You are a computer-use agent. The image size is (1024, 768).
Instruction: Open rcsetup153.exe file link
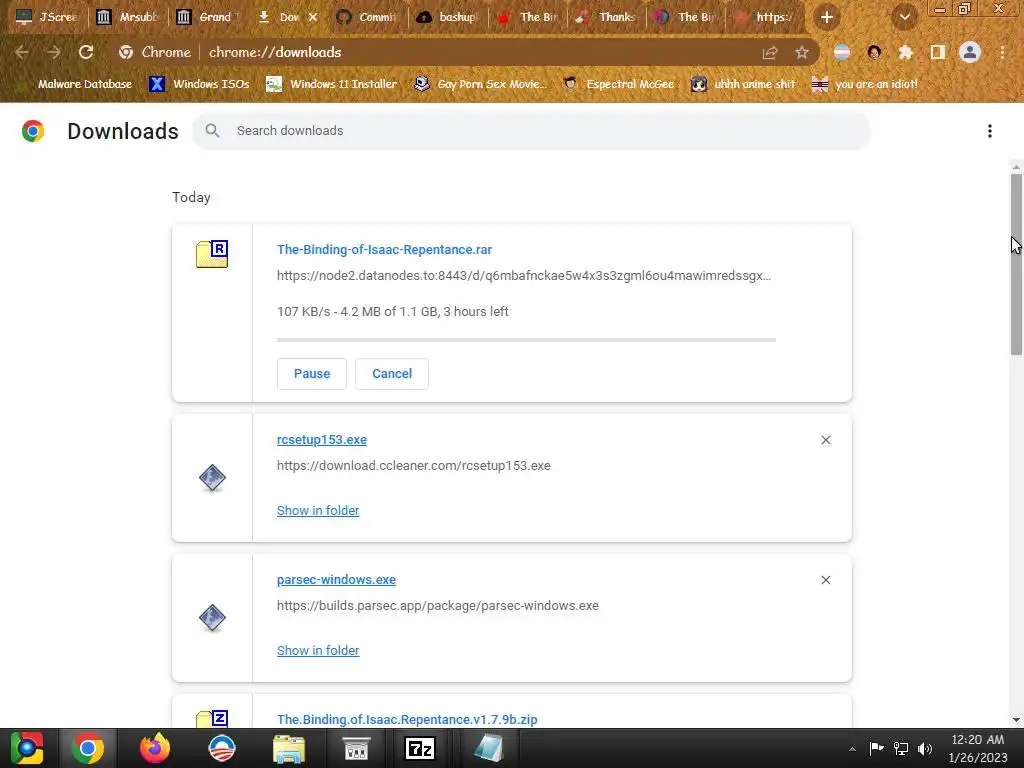tap(322, 440)
